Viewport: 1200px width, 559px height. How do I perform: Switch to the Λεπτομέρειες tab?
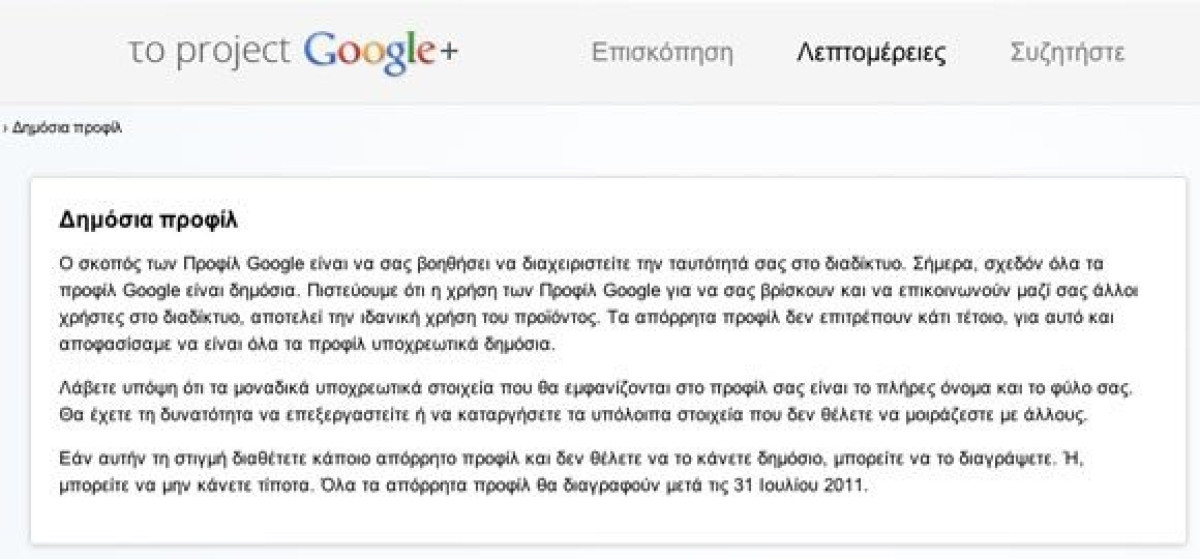(x=871, y=52)
